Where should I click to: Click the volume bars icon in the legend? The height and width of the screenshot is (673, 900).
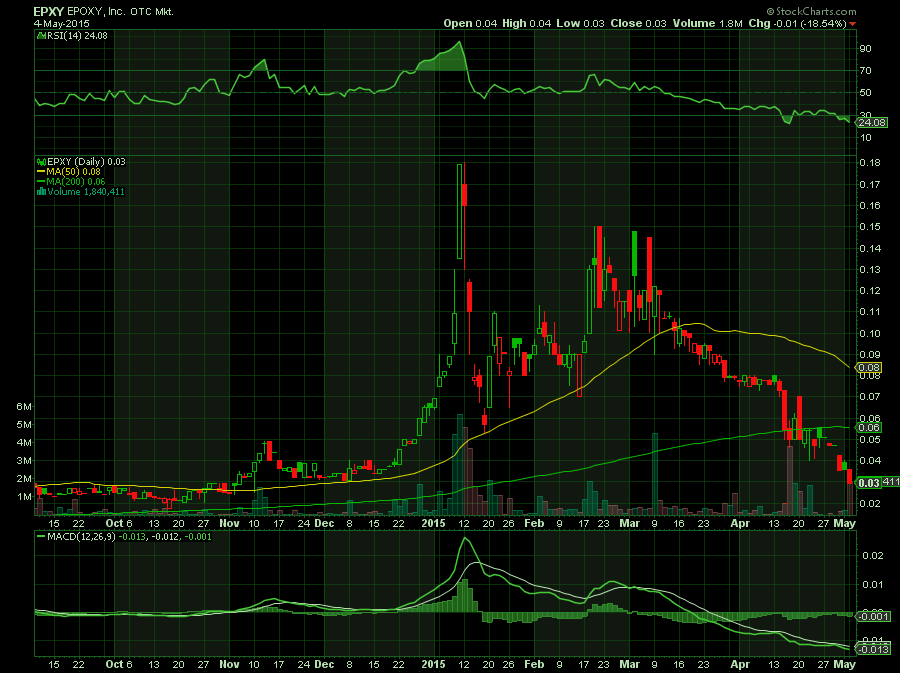41,192
